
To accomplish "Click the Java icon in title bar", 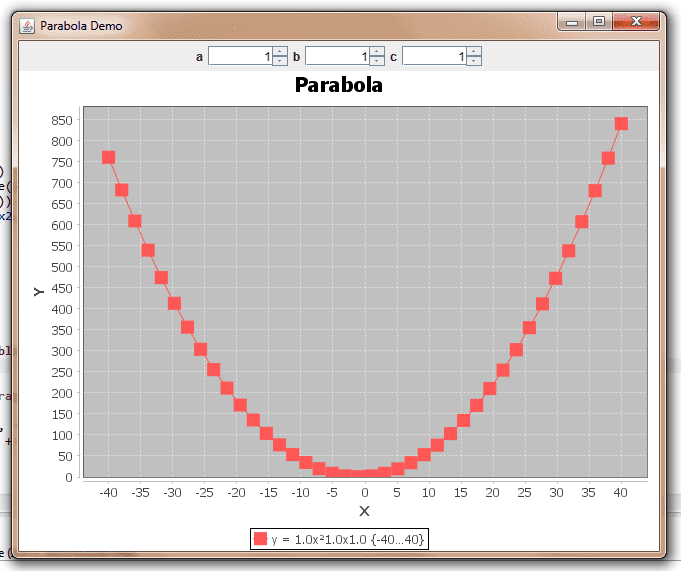I will (27, 25).
